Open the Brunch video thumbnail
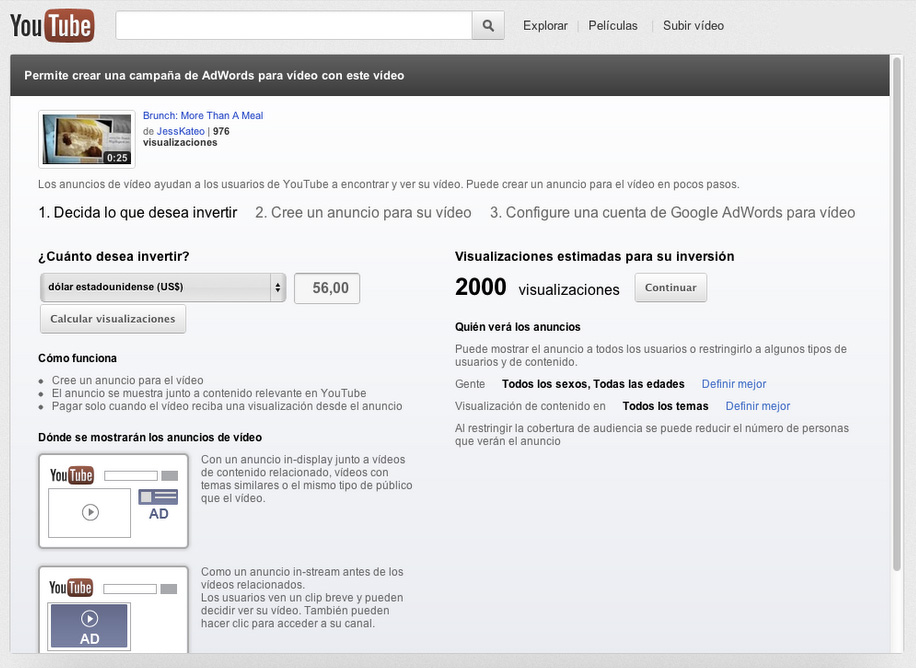Image resolution: width=916 pixels, height=668 pixels. pos(86,139)
